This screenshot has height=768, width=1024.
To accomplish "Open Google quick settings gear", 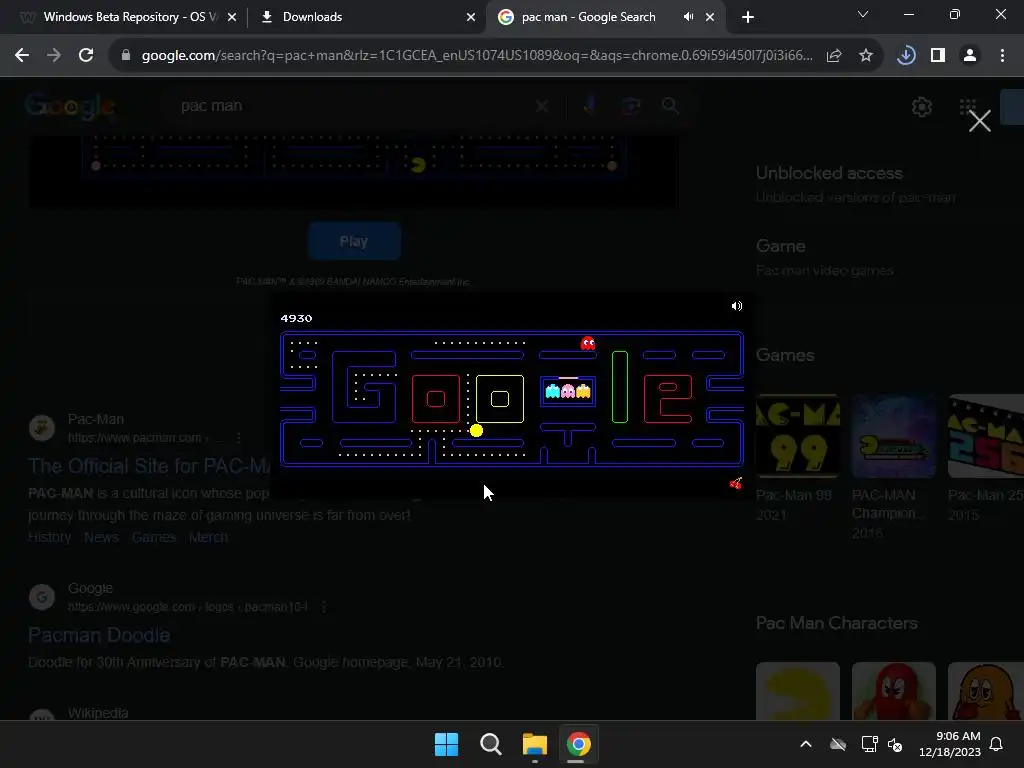I will pos(921,107).
